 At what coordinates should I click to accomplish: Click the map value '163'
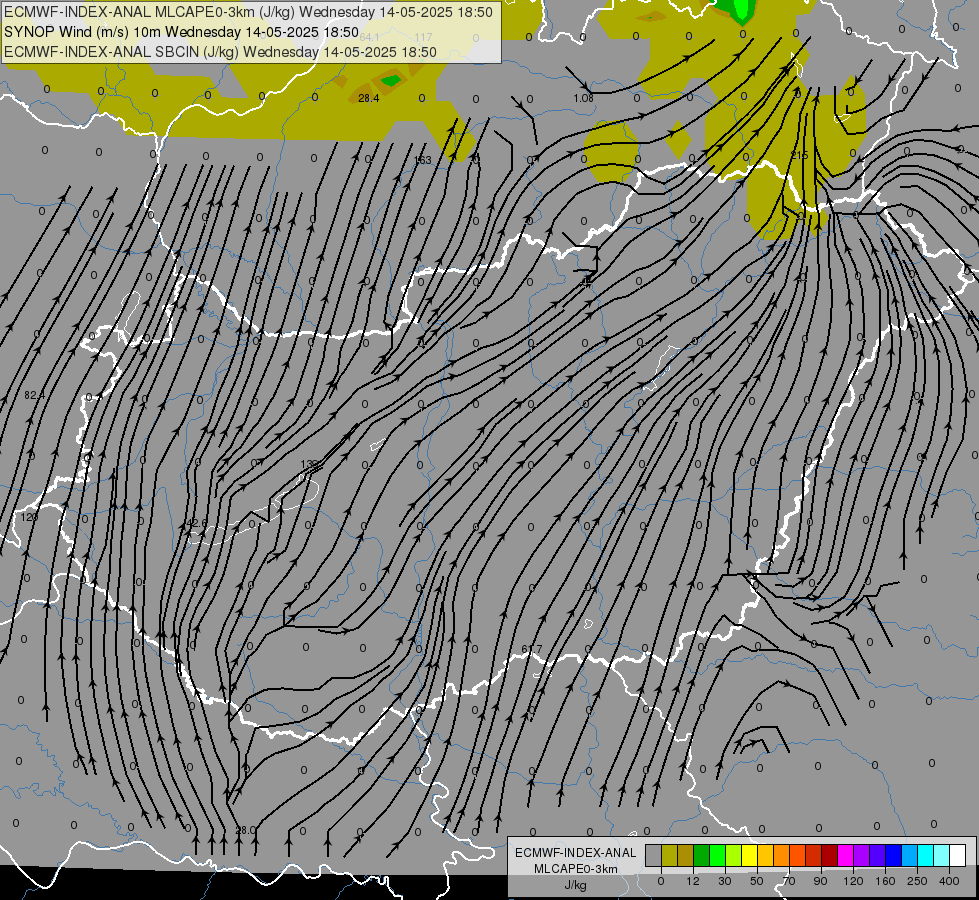point(423,160)
